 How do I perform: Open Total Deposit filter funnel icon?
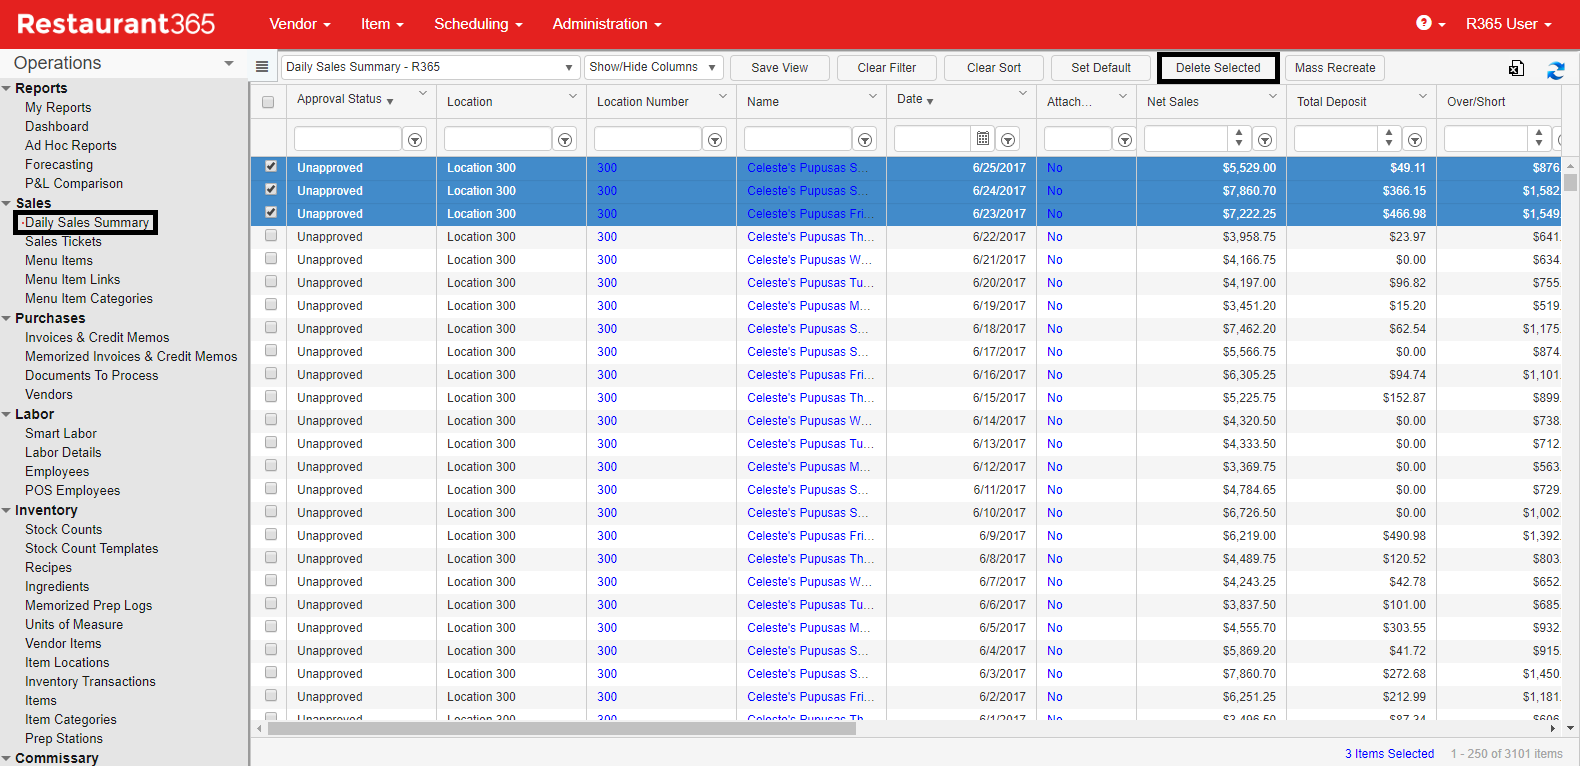(1415, 139)
